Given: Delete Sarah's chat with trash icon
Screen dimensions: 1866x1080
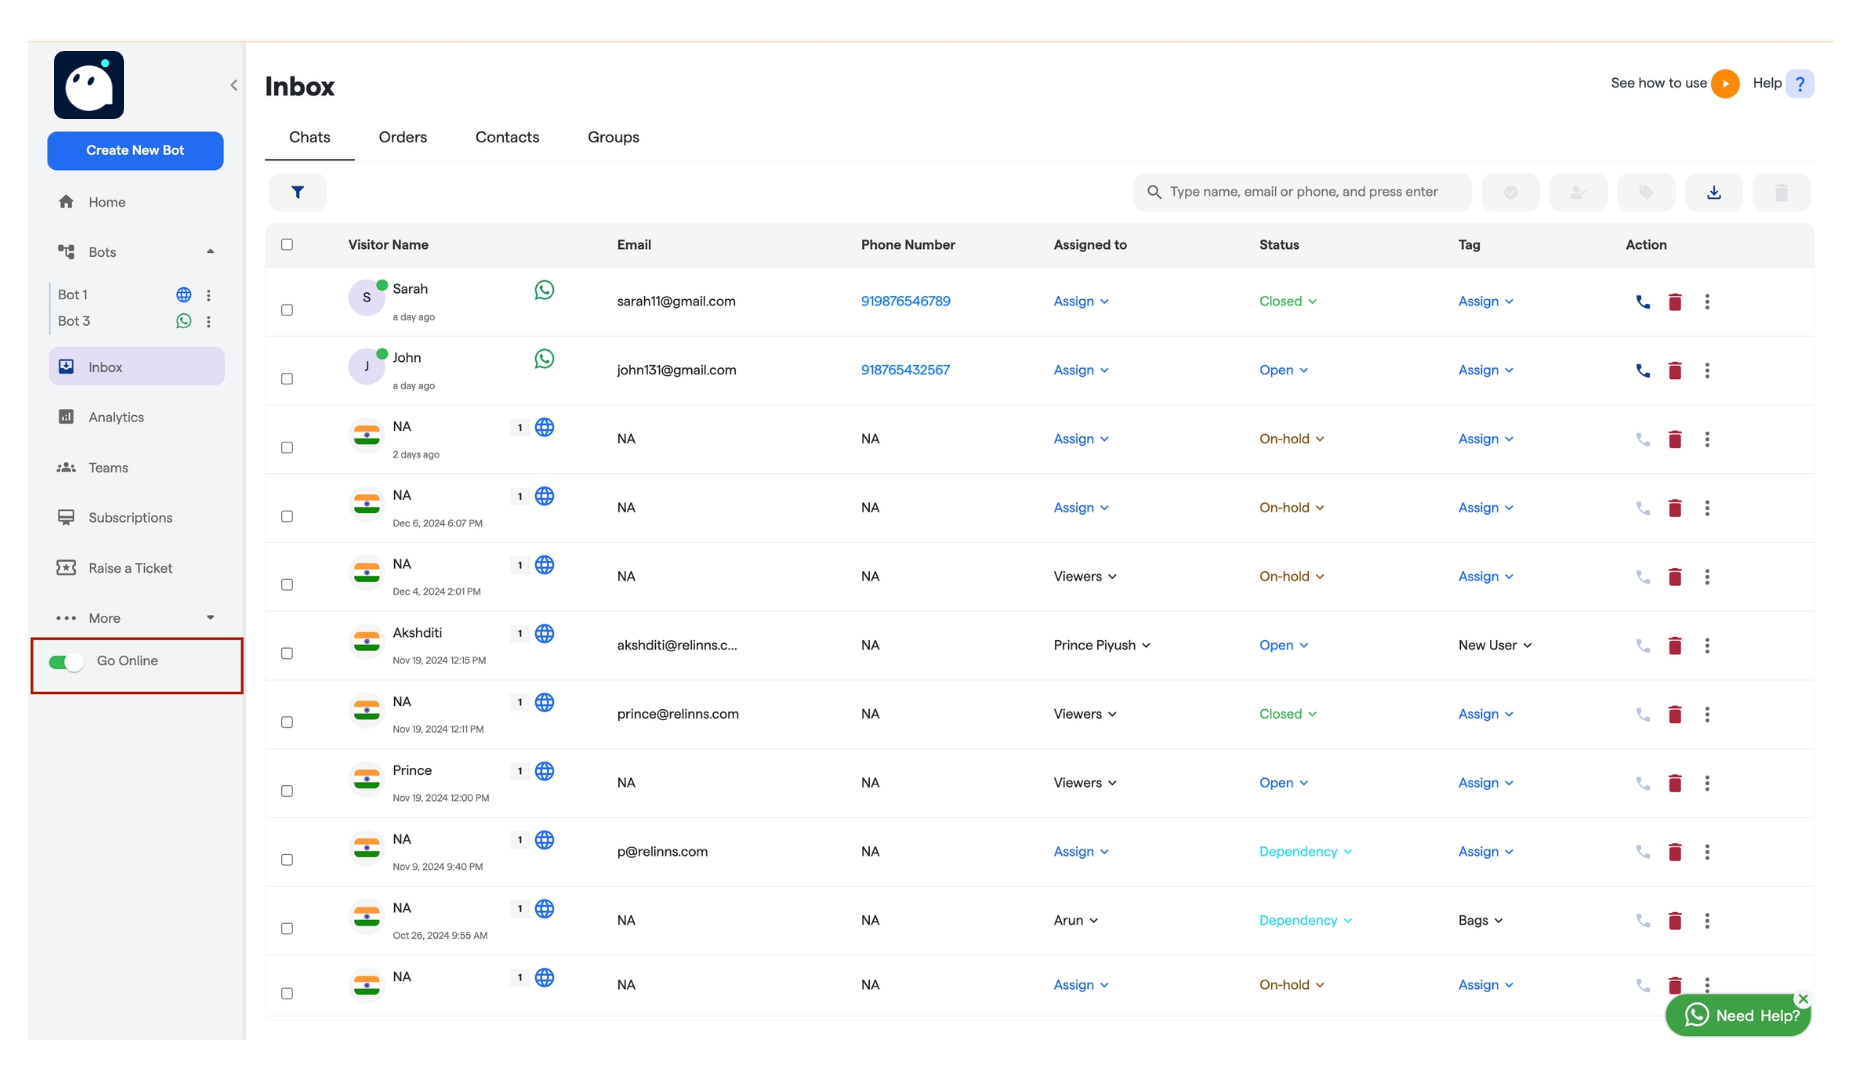Looking at the screenshot, I should click(x=1675, y=302).
